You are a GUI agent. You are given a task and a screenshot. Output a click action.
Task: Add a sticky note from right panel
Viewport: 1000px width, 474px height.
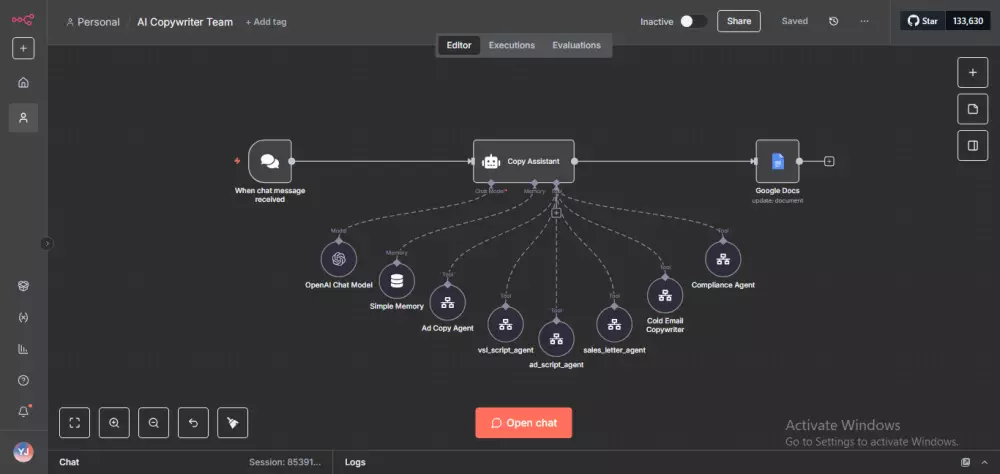click(973, 109)
